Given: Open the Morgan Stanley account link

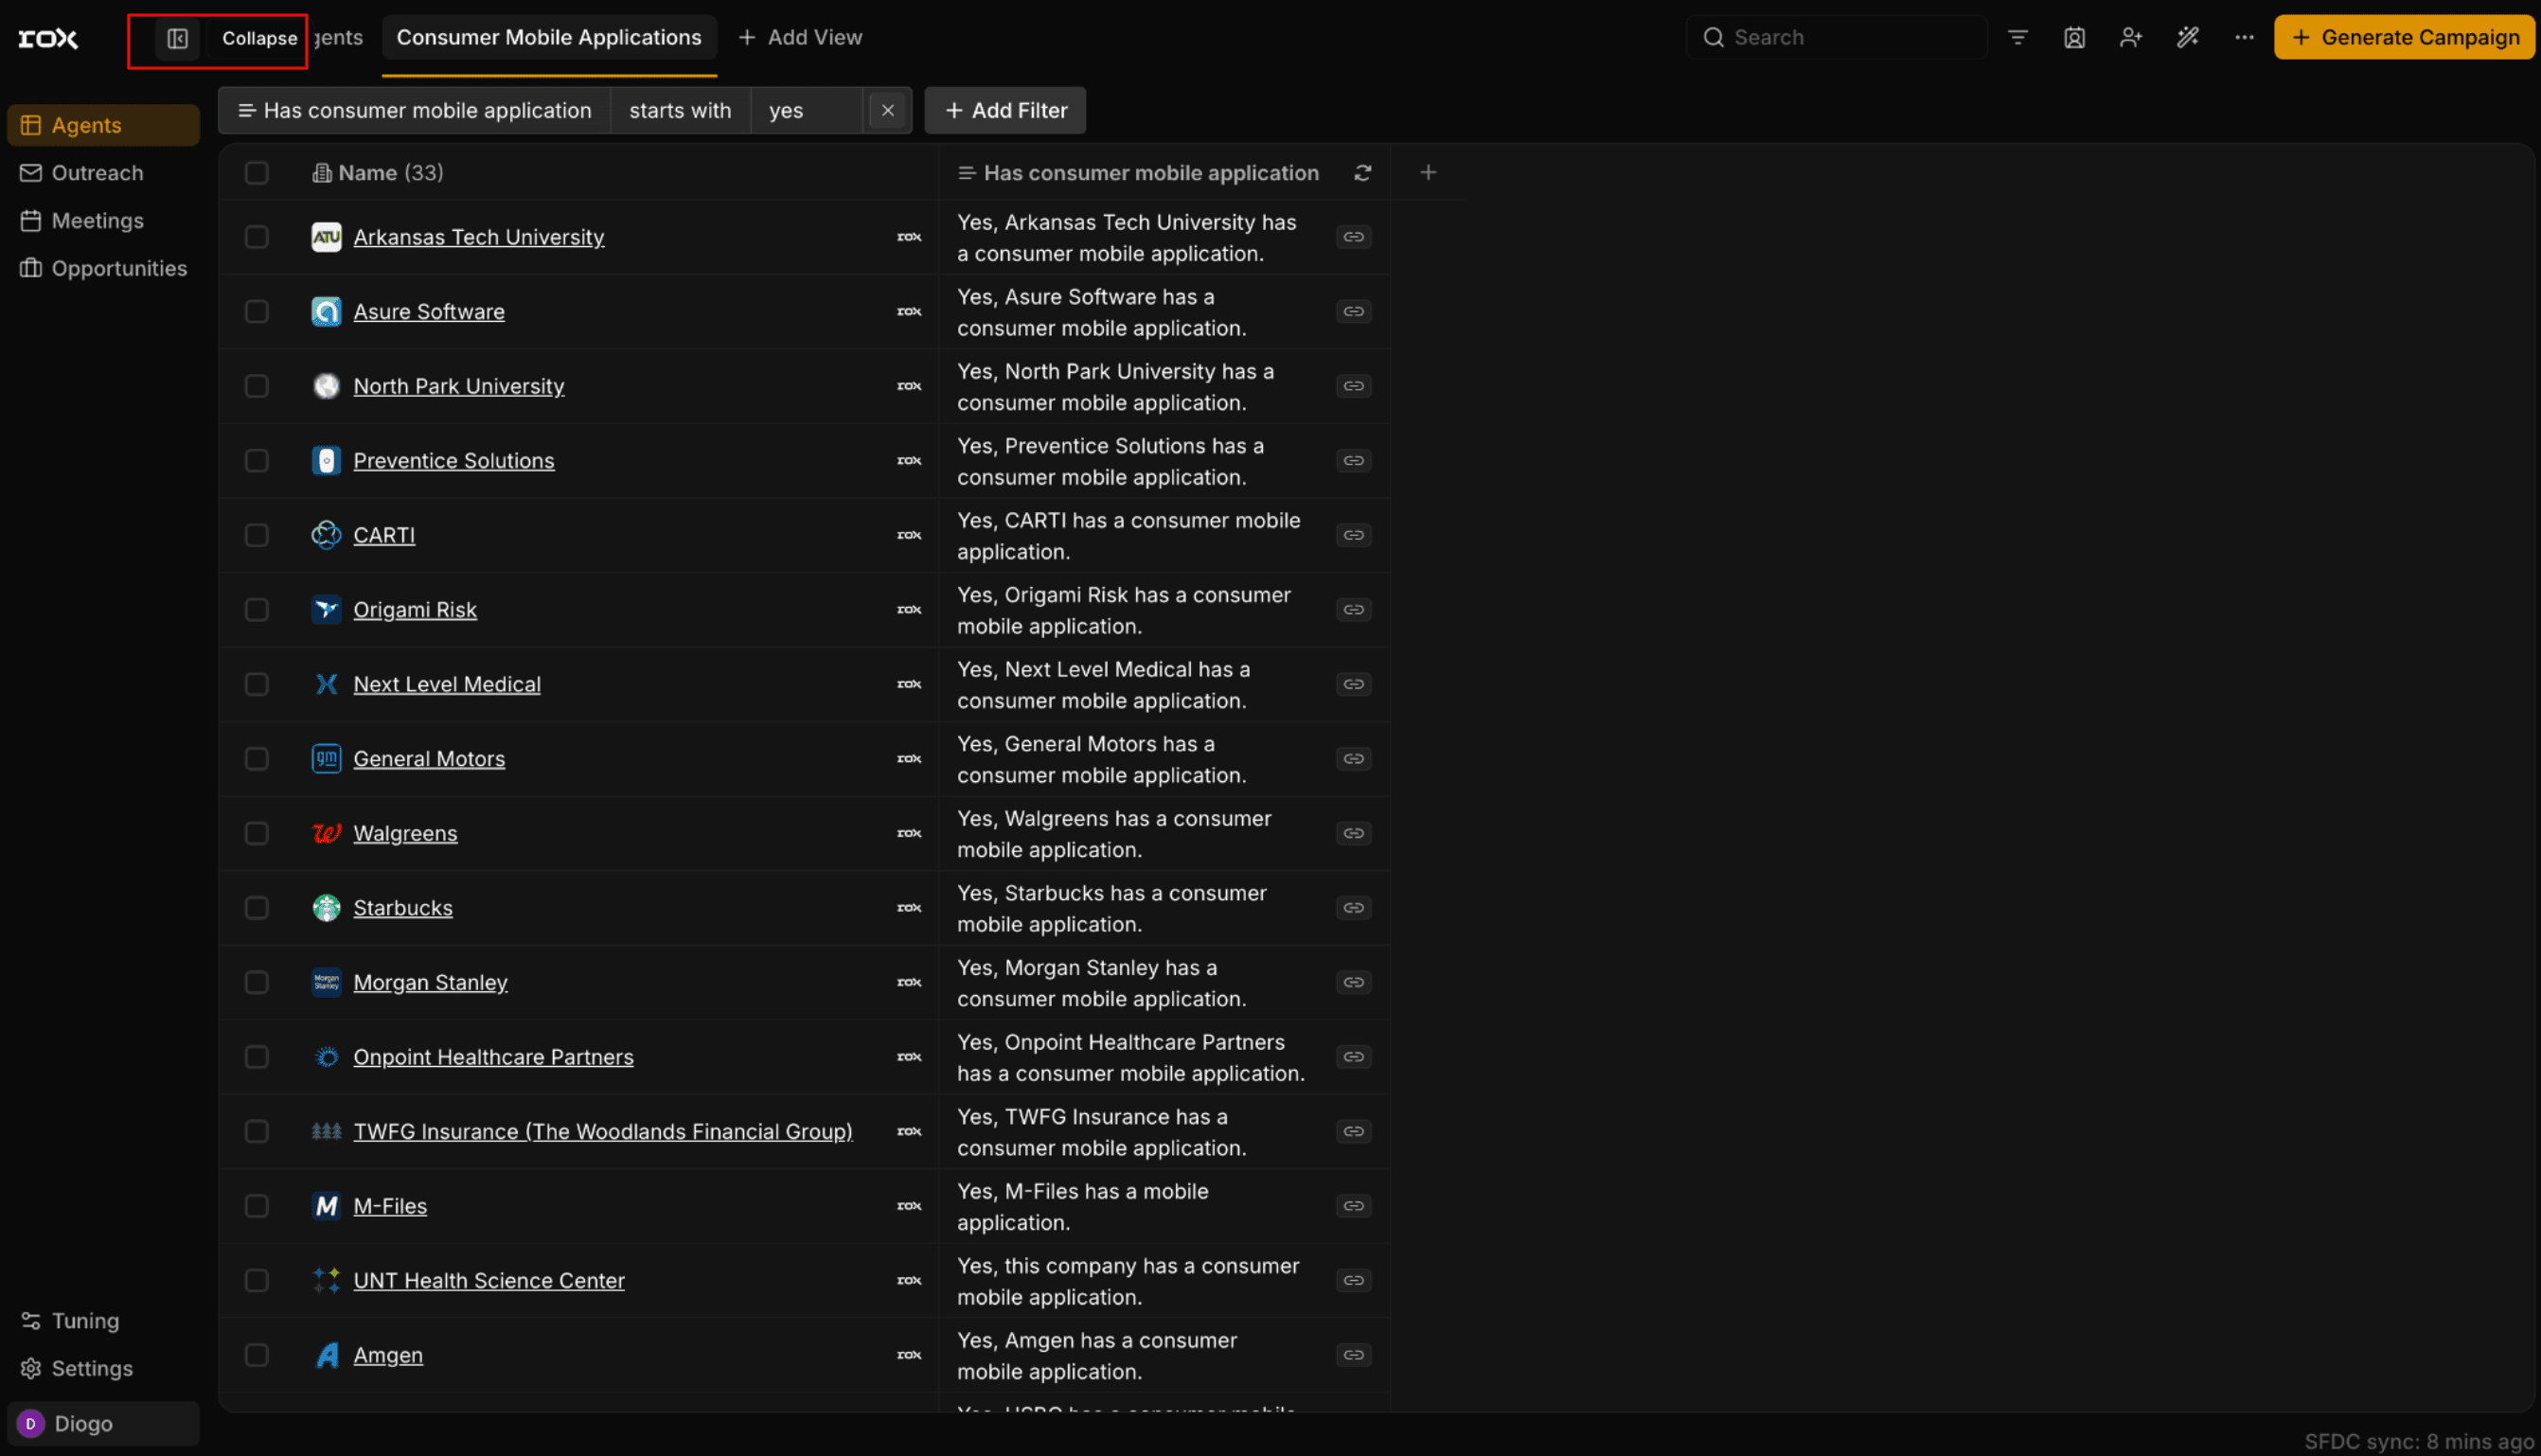Looking at the screenshot, I should click(430, 982).
